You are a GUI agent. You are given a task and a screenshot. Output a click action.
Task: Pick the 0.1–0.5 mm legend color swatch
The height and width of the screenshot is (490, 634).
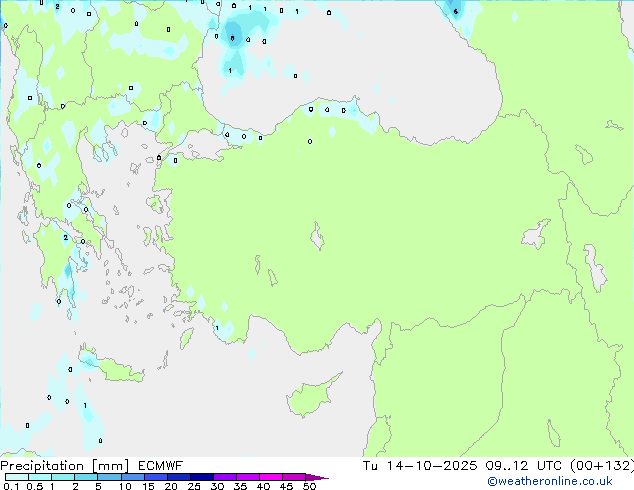[17, 477]
